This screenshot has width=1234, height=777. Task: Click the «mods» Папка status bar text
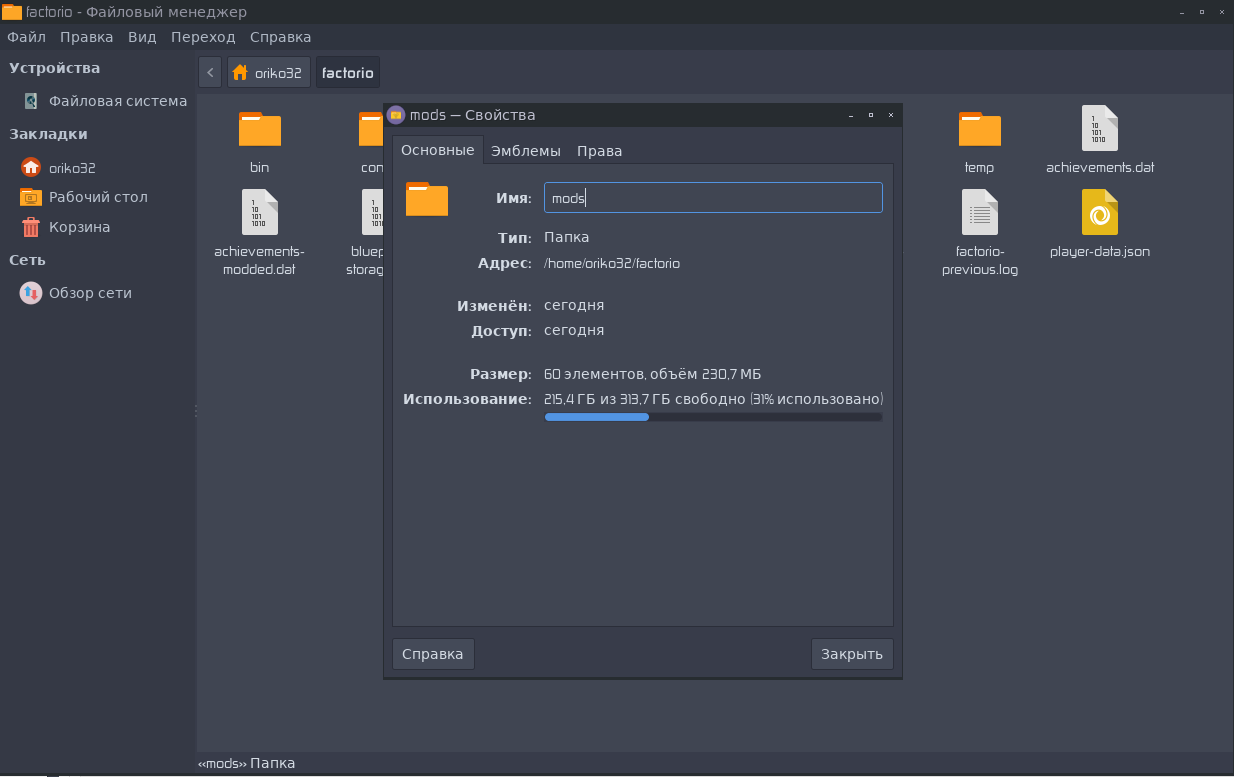click(247, 763)
